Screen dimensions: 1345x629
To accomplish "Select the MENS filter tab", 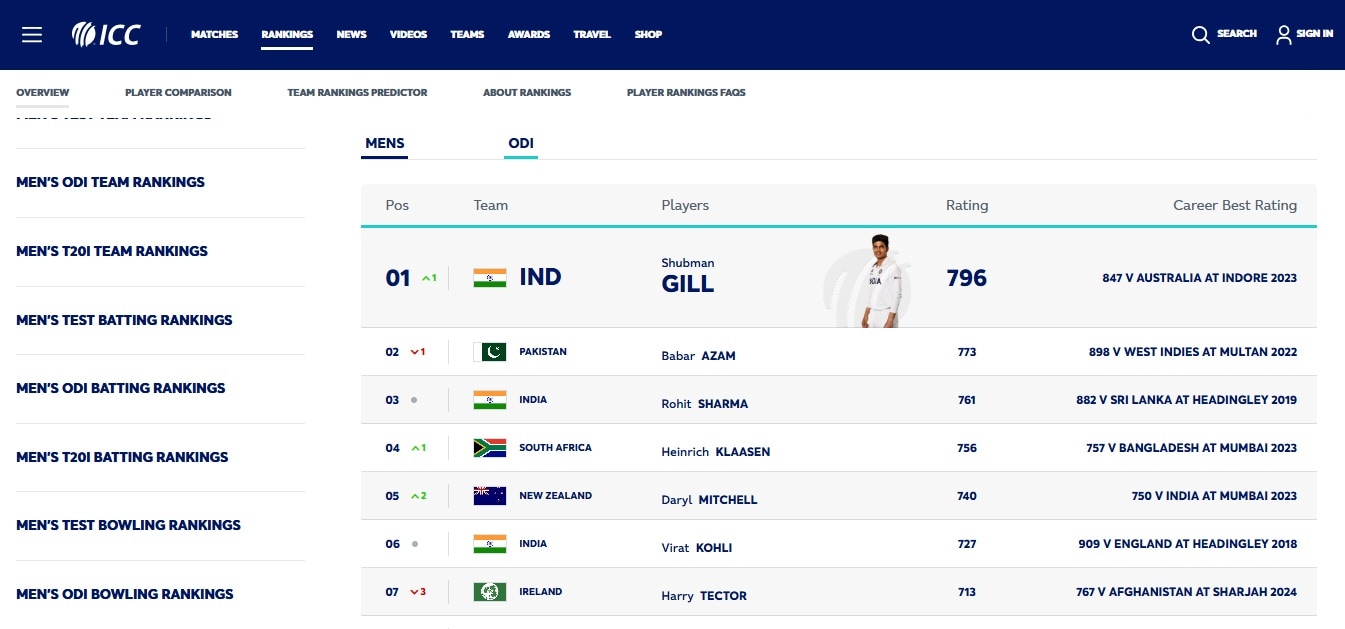I will tap(385, 144).
